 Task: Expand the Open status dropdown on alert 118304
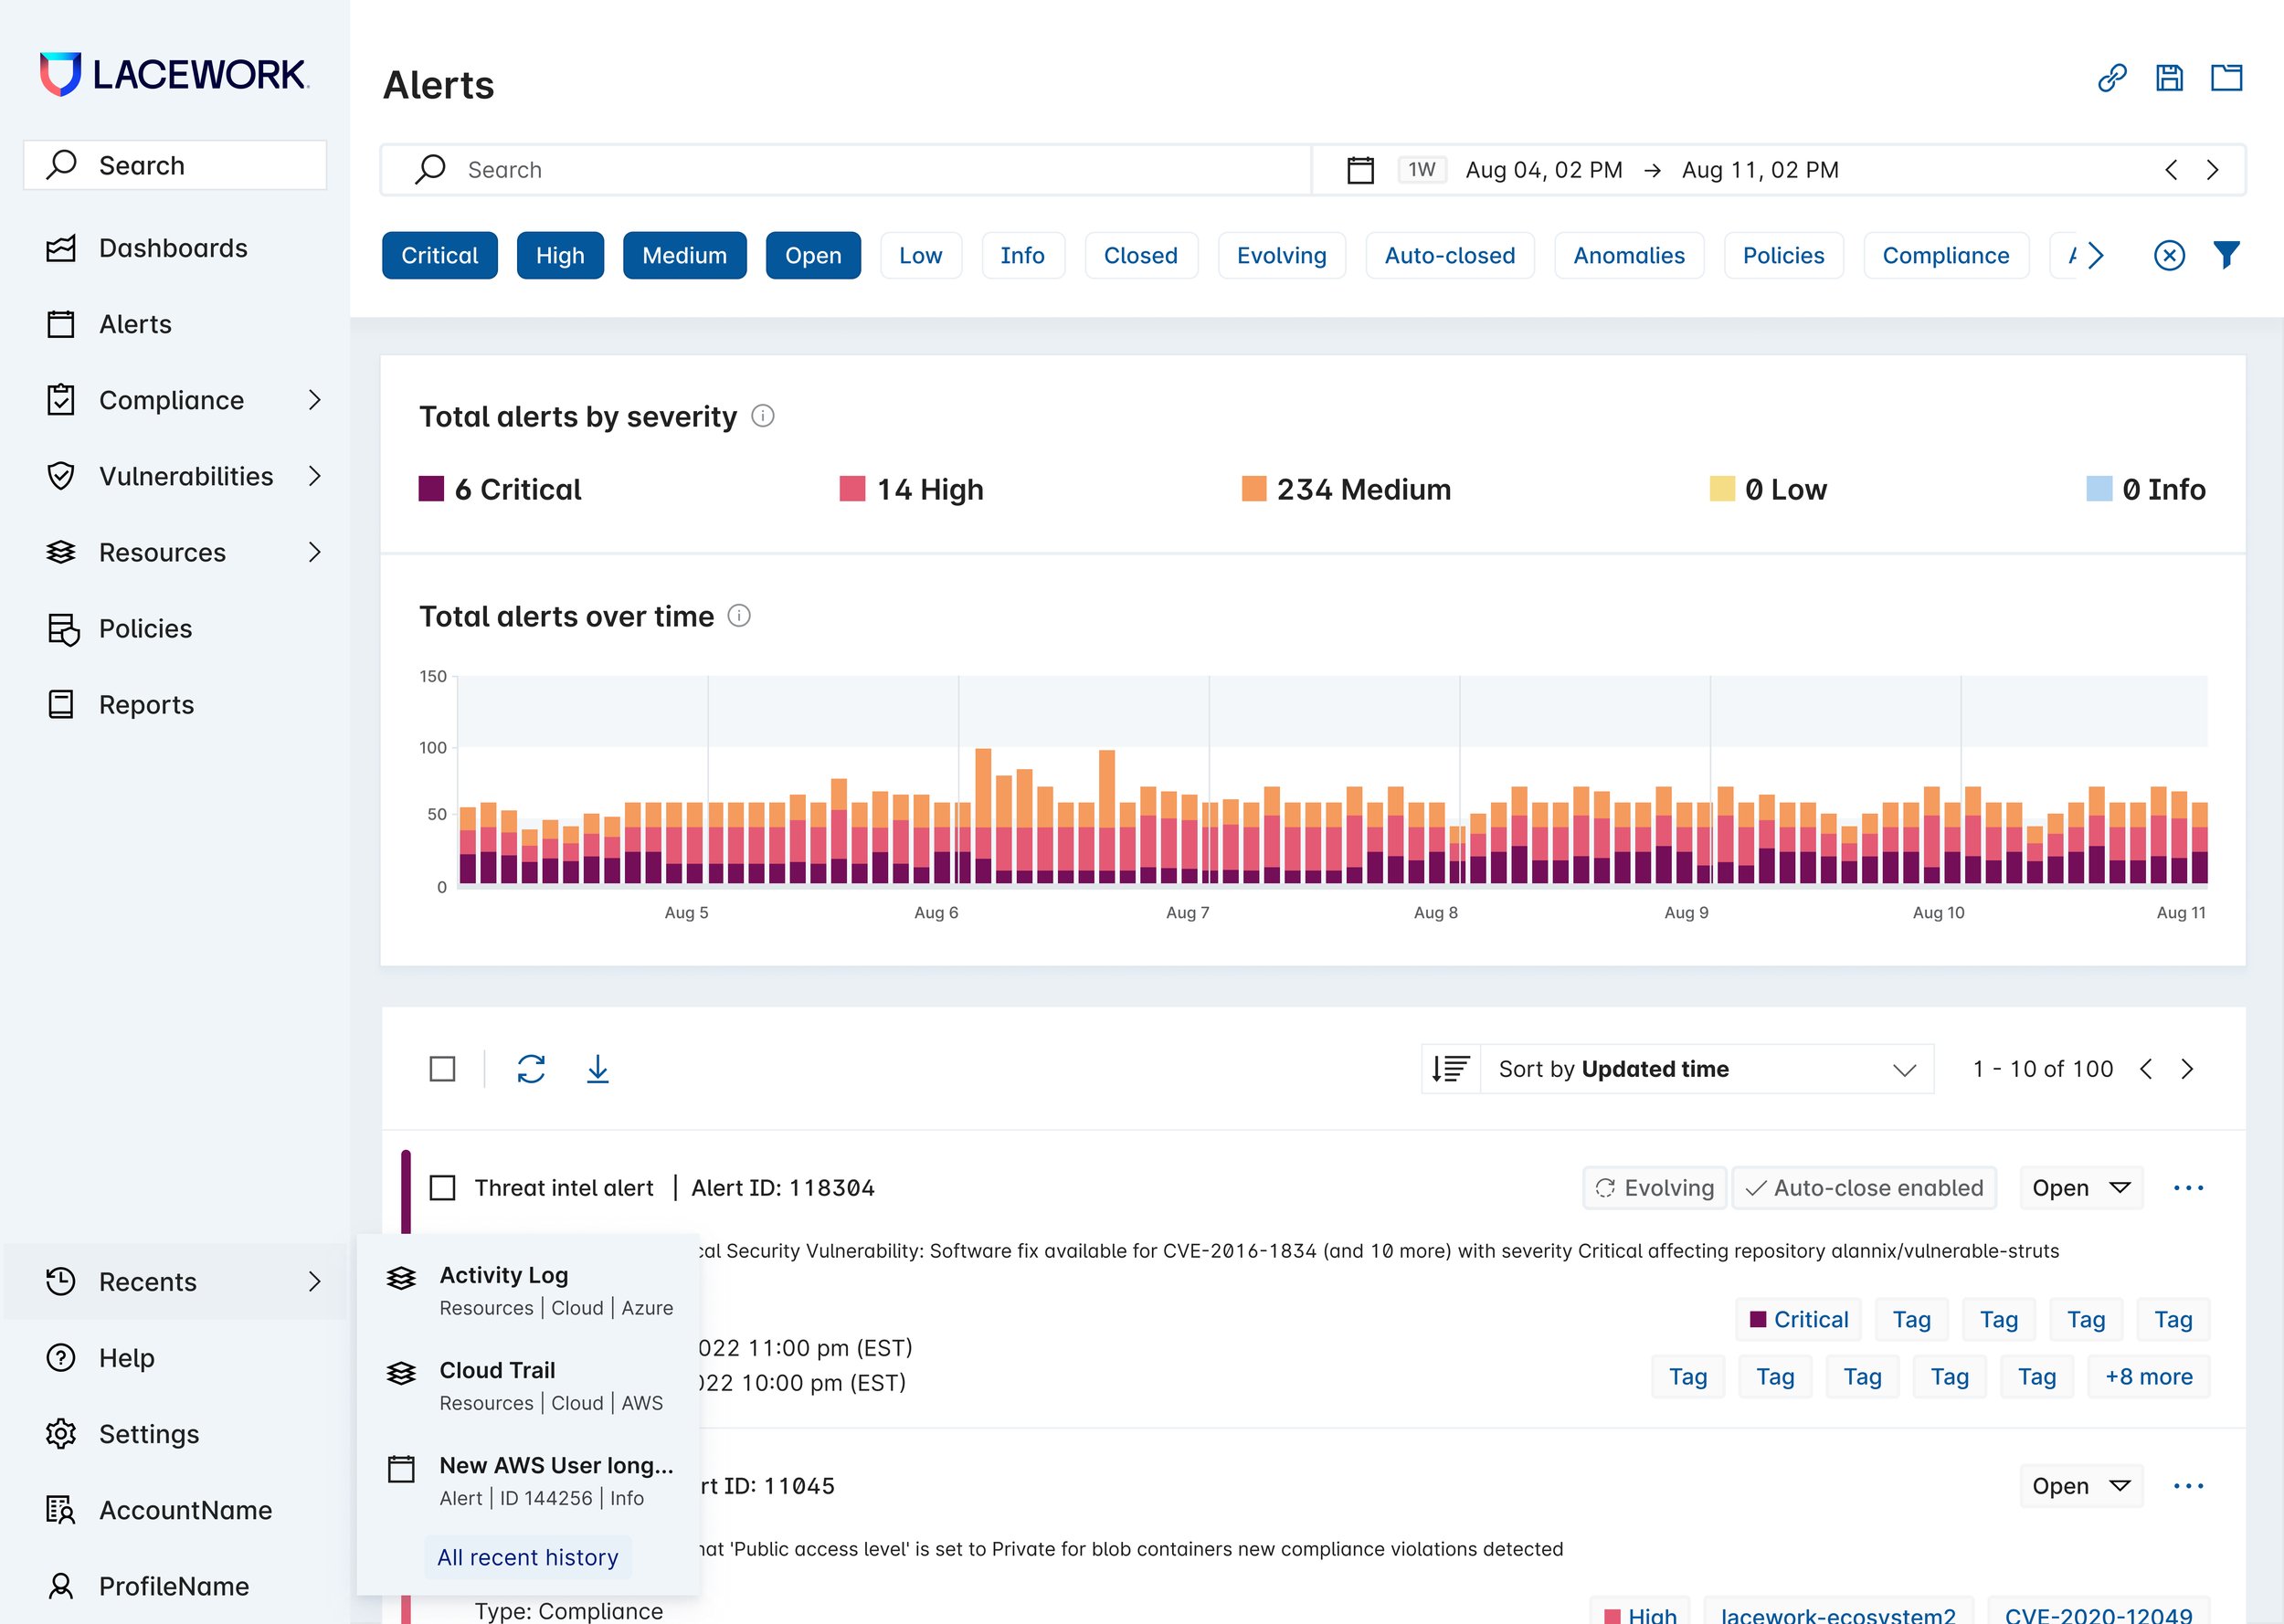pos(2080,1188)
